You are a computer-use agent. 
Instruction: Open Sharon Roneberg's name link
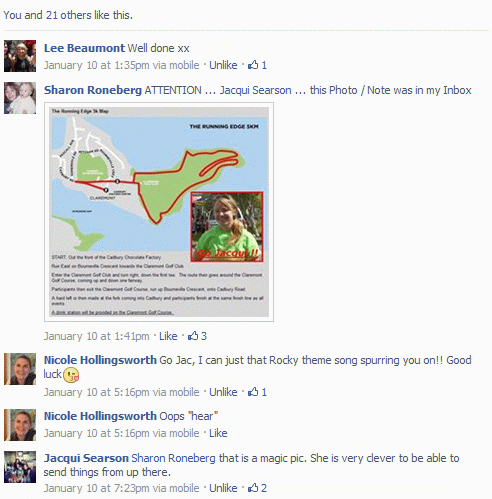pos(93,90)
